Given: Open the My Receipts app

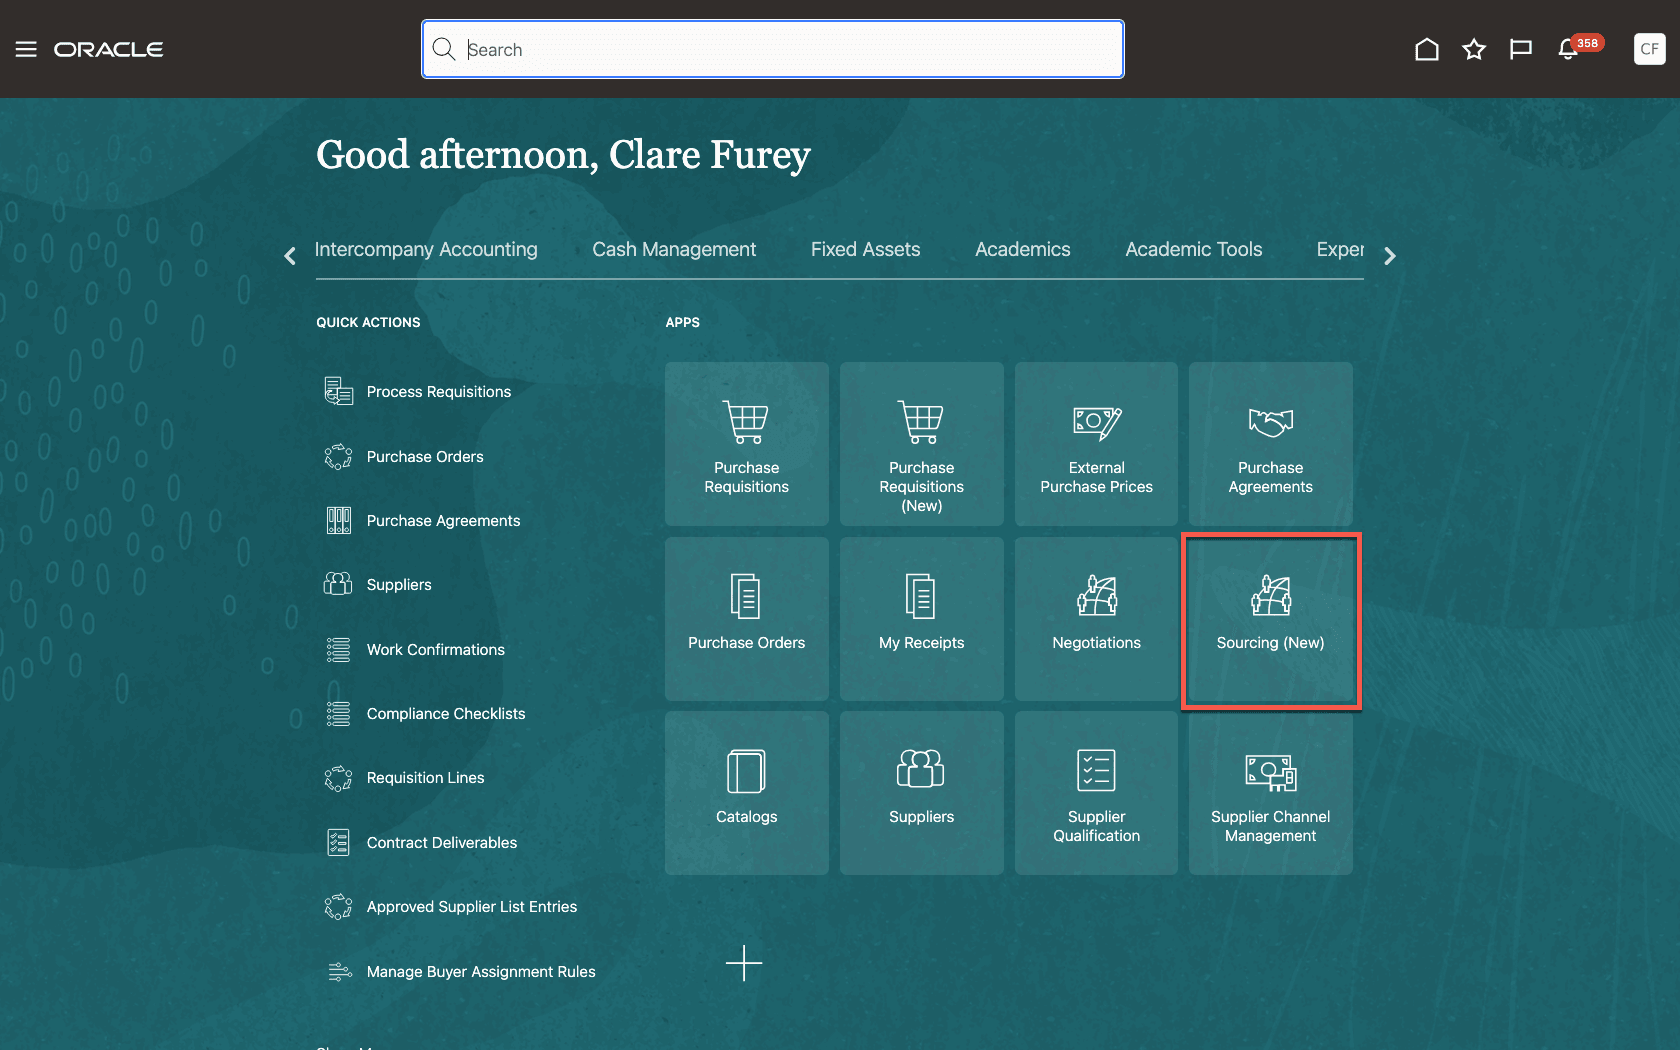Looking at the screenshot, I should coord(921,618).
